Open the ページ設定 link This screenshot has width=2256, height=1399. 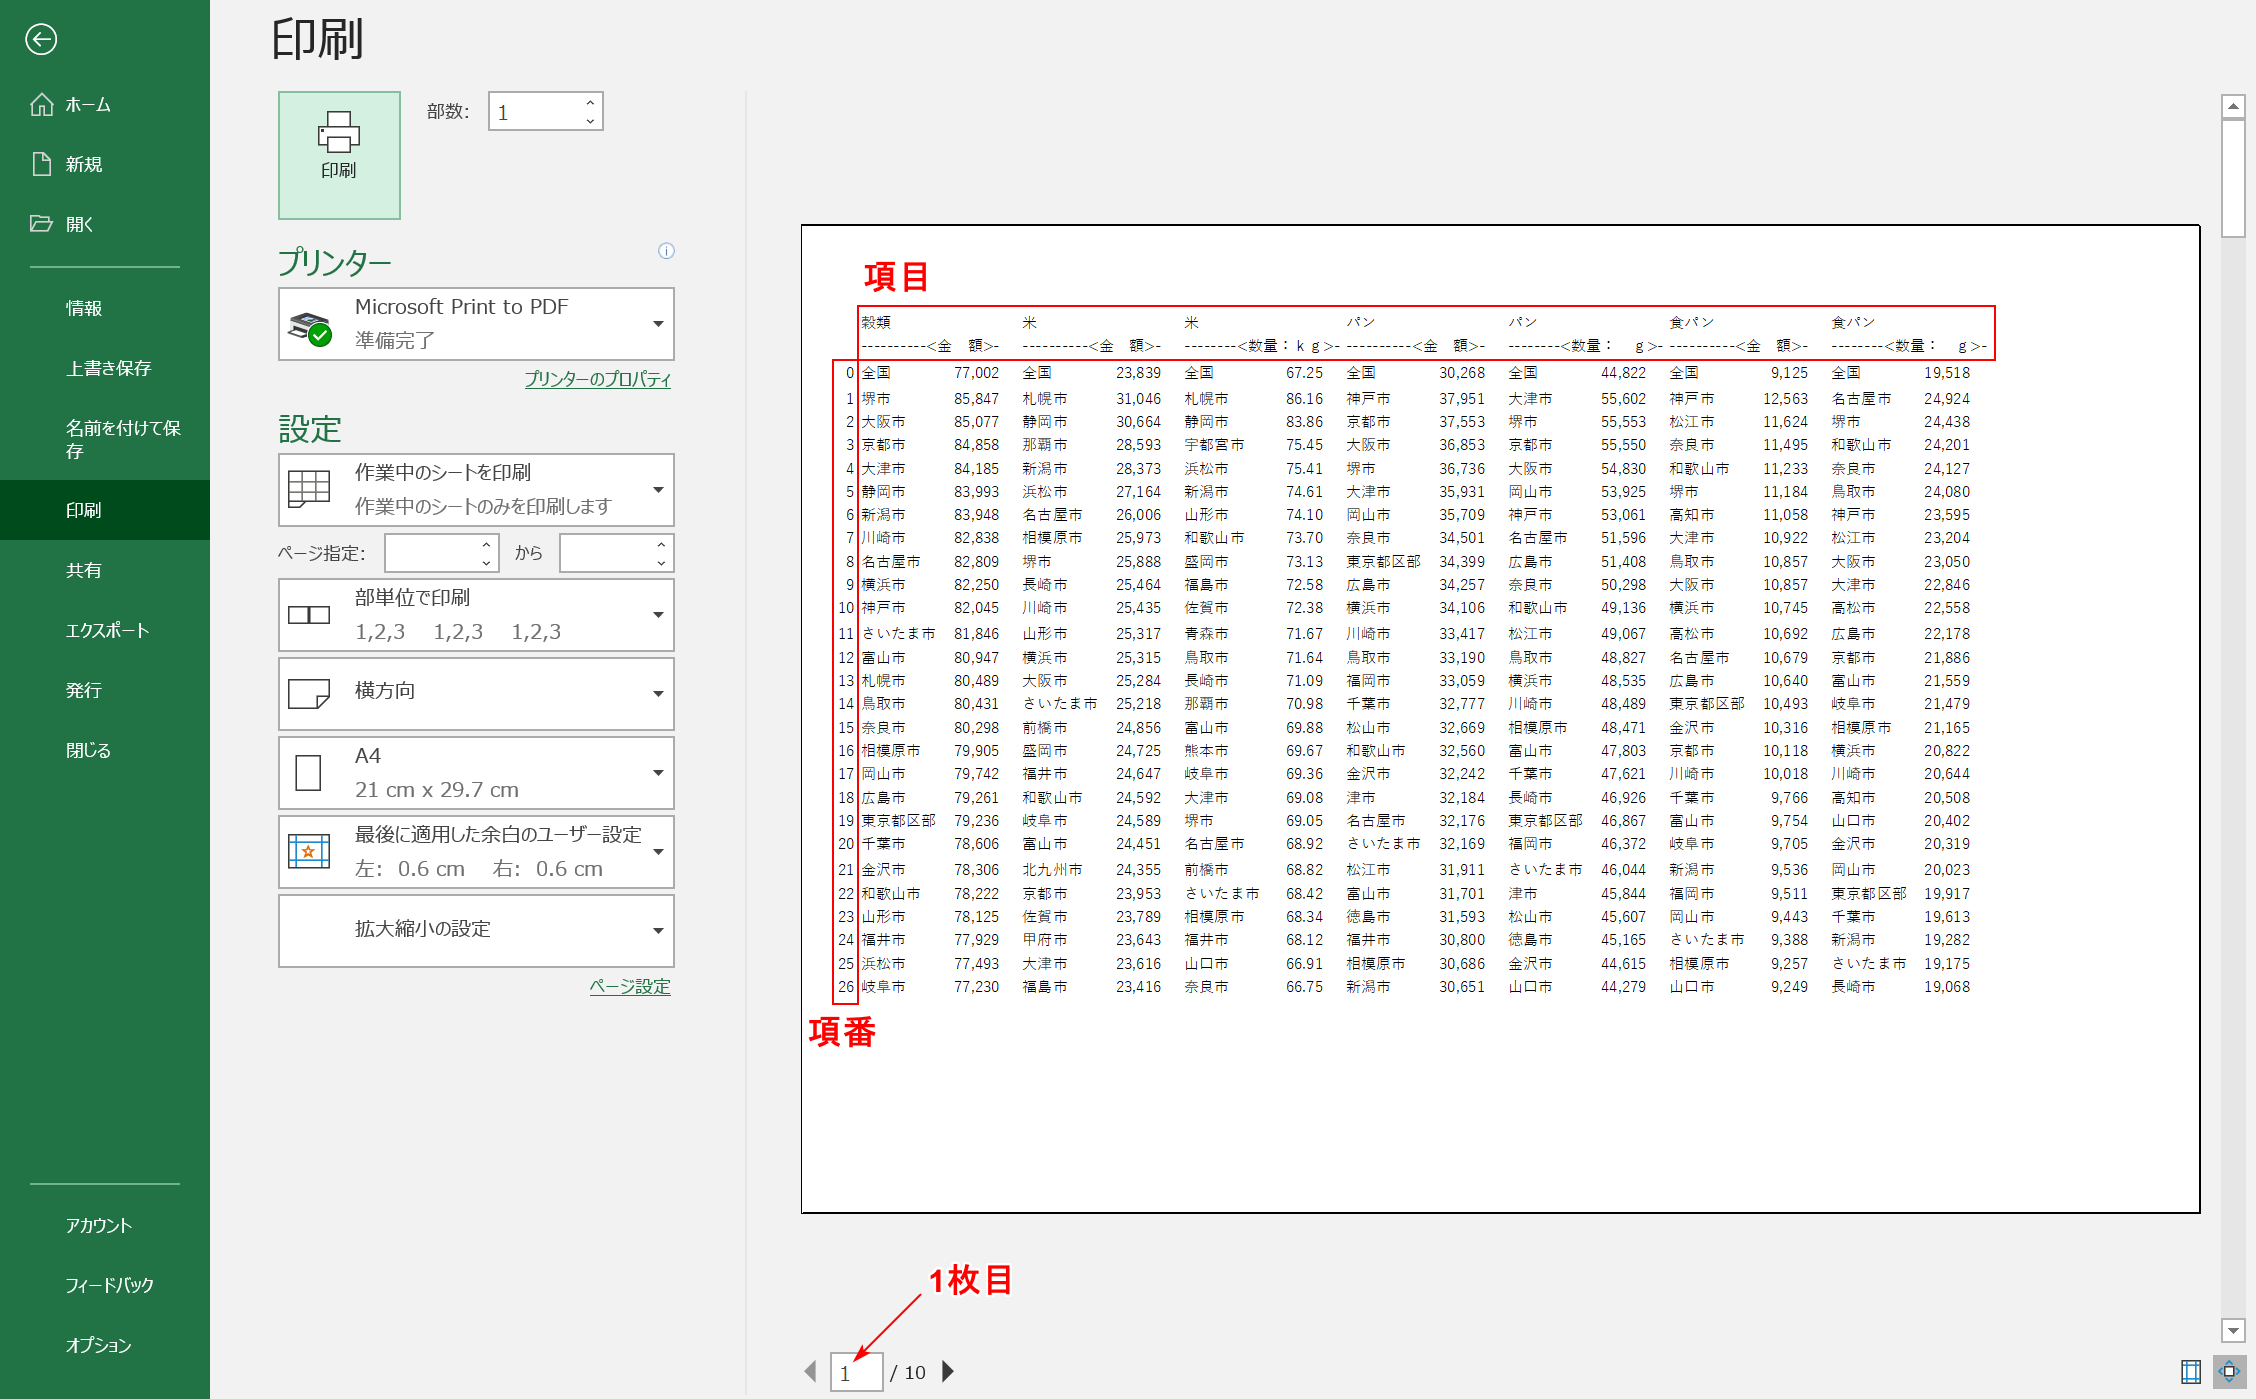(630, 986)
